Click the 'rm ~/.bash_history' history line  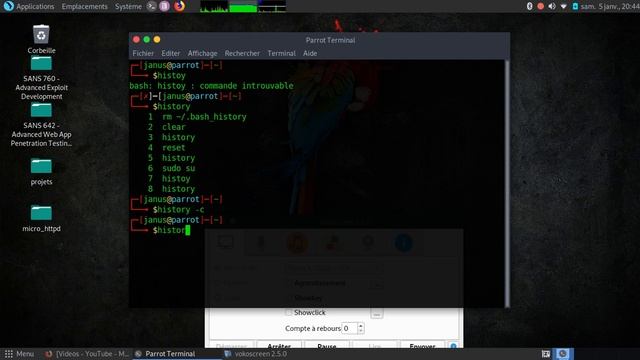point(204,117)
